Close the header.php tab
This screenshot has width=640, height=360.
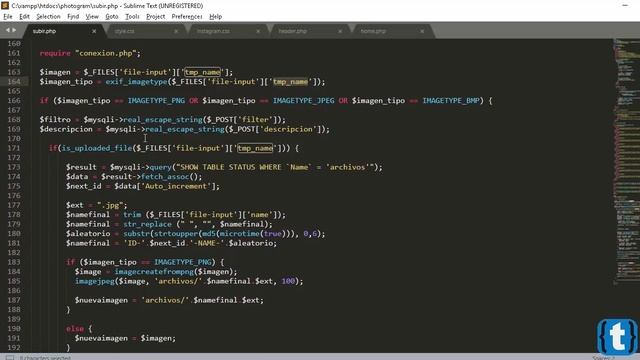point(340,31)
